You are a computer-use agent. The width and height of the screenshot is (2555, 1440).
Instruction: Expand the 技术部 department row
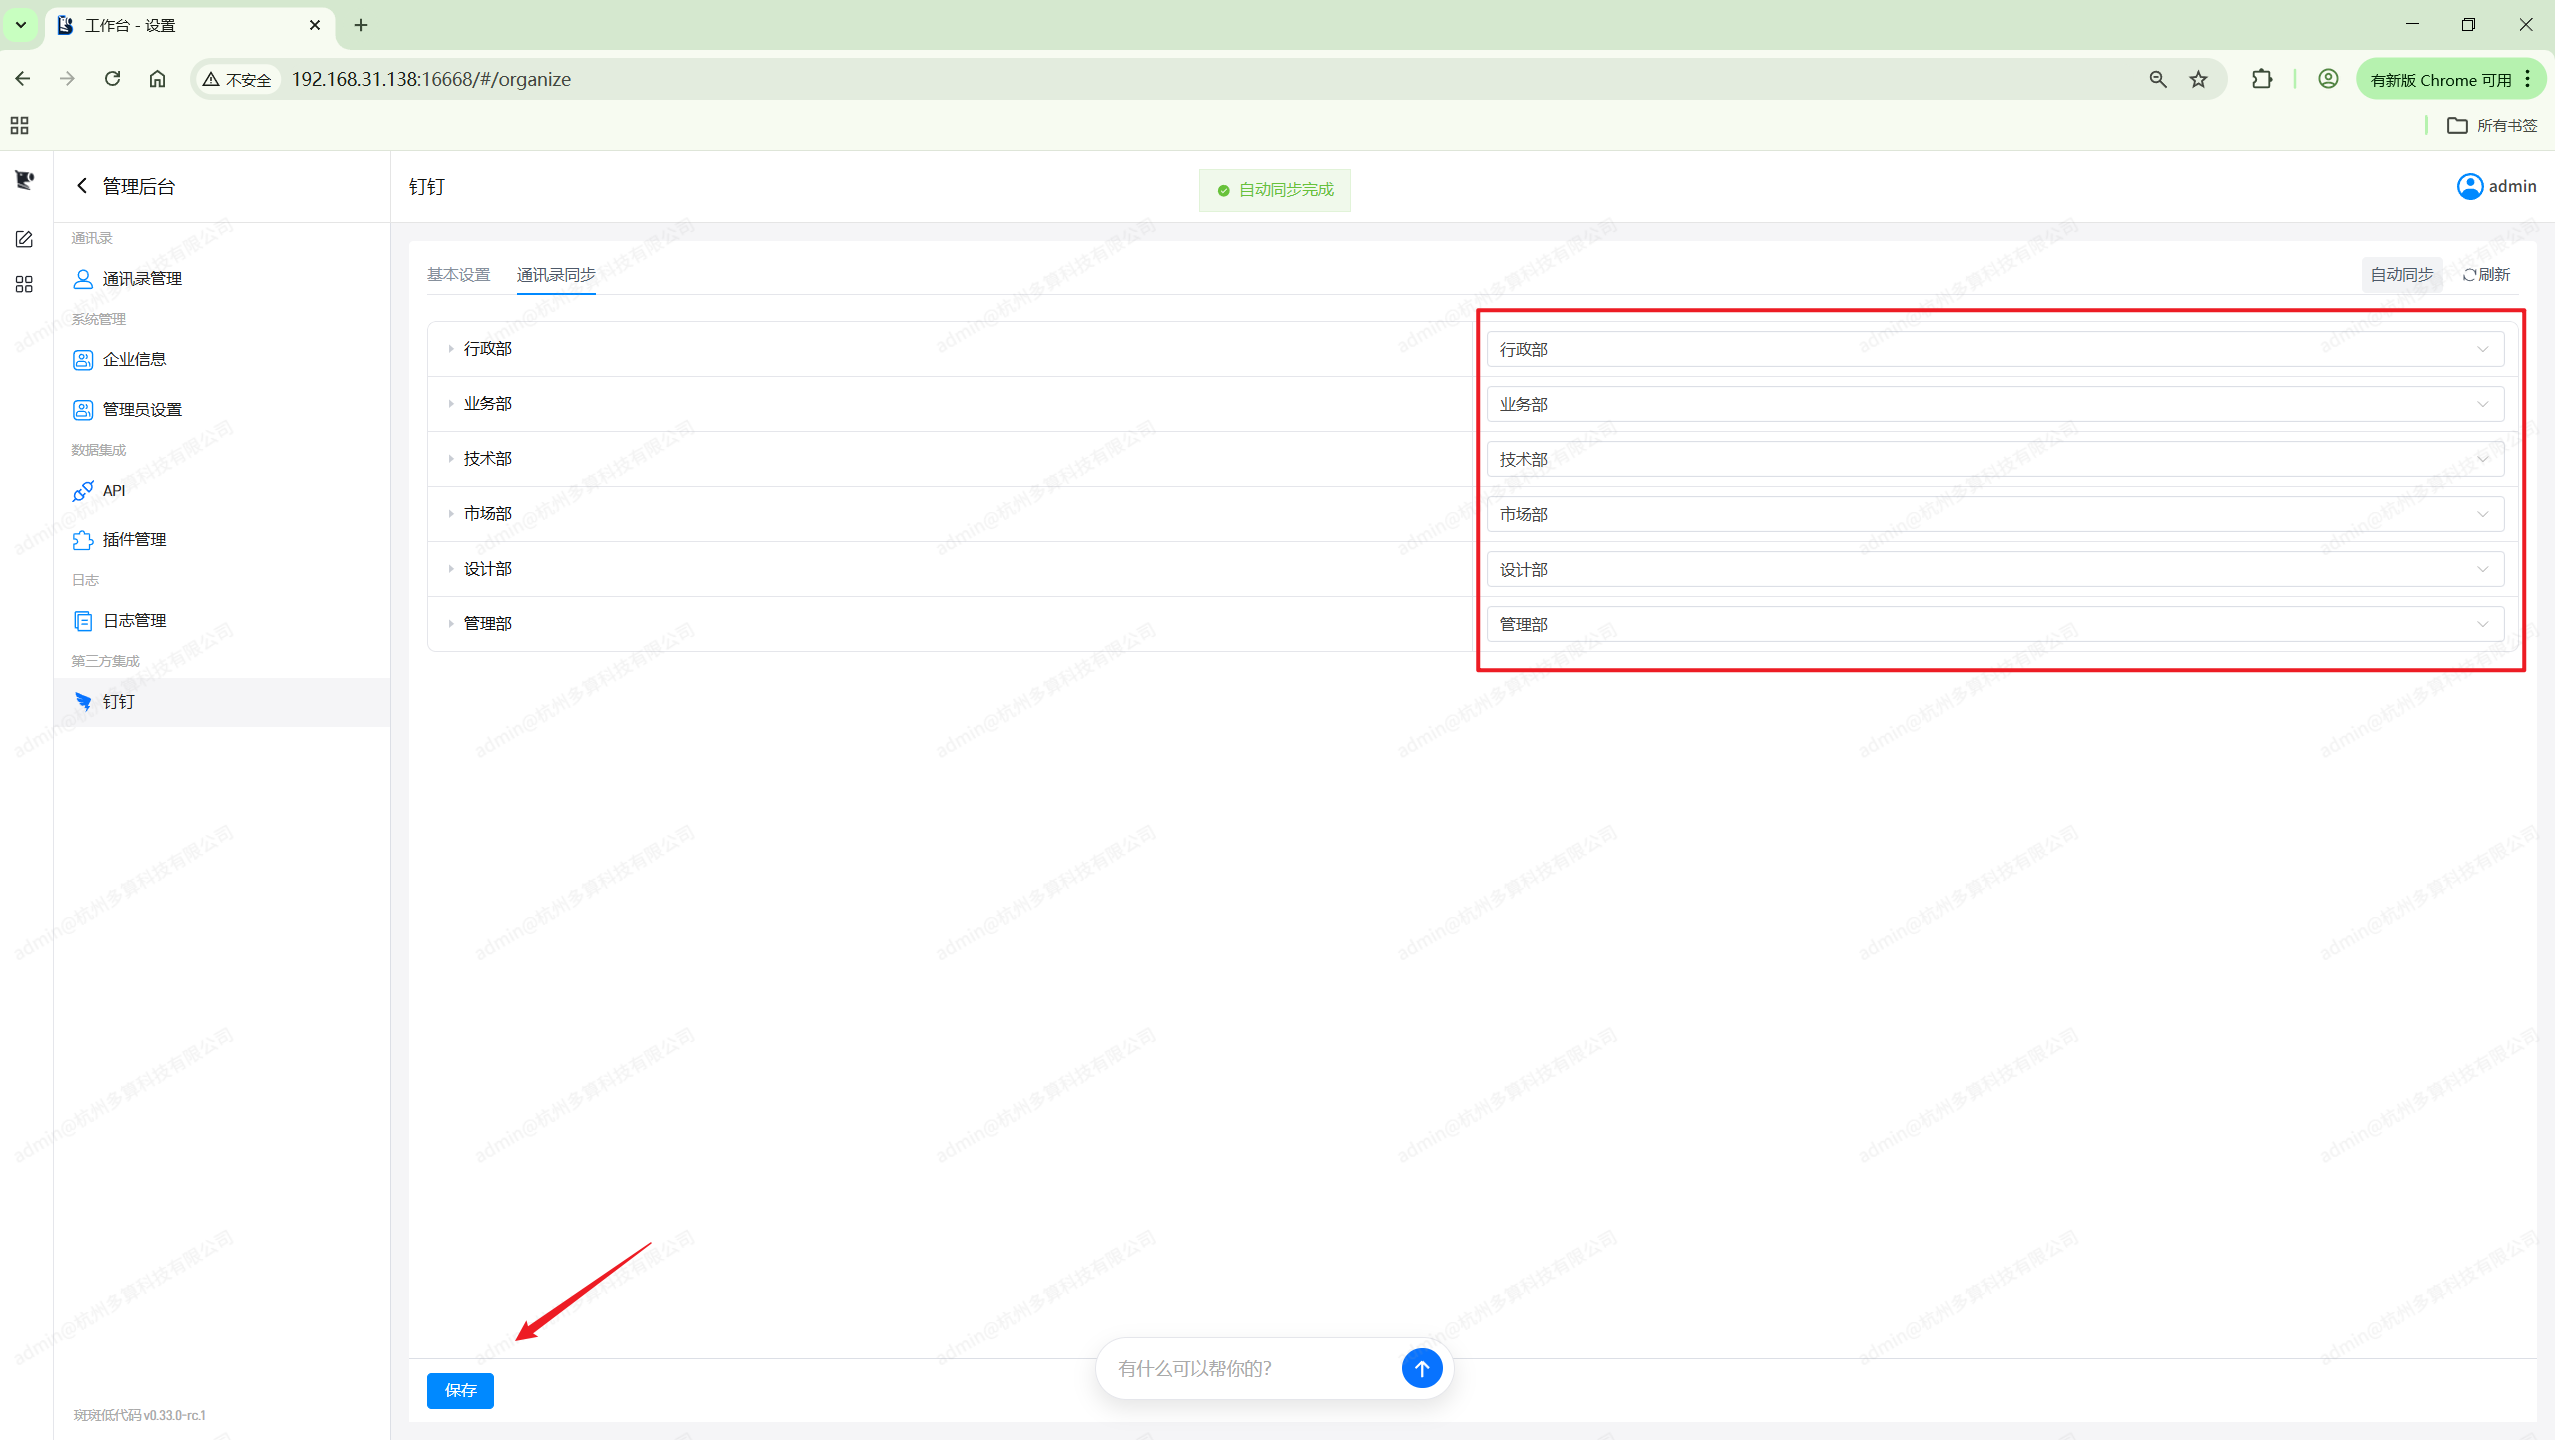451,459
